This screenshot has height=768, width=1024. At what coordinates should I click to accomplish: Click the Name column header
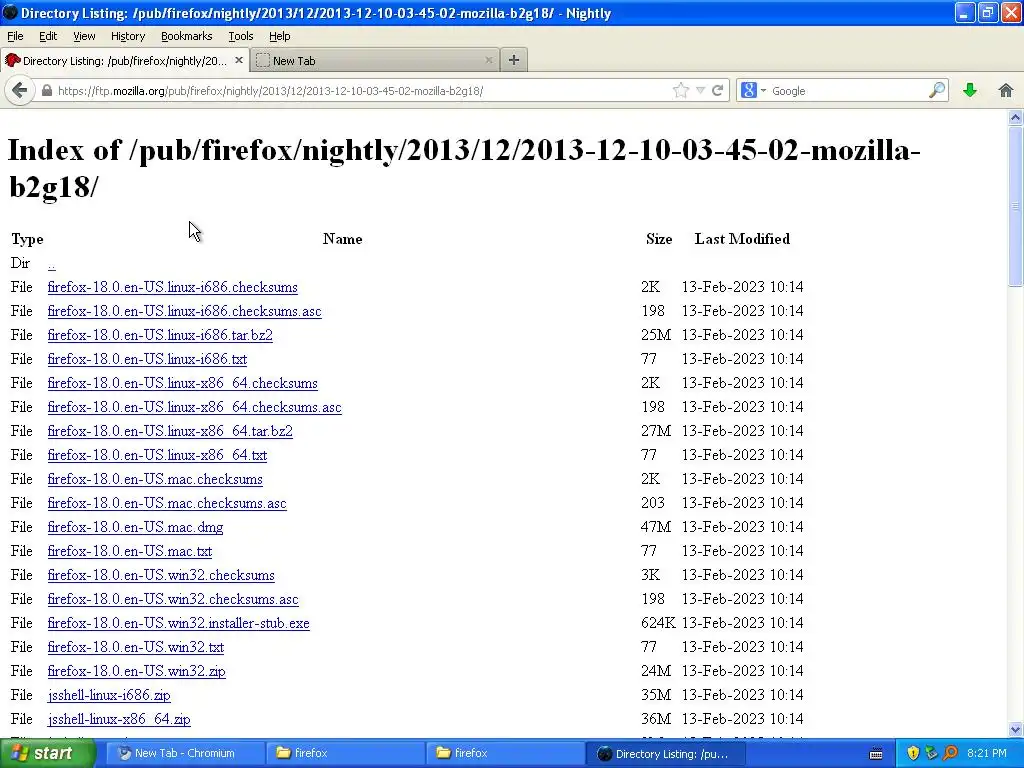(342, 239)
